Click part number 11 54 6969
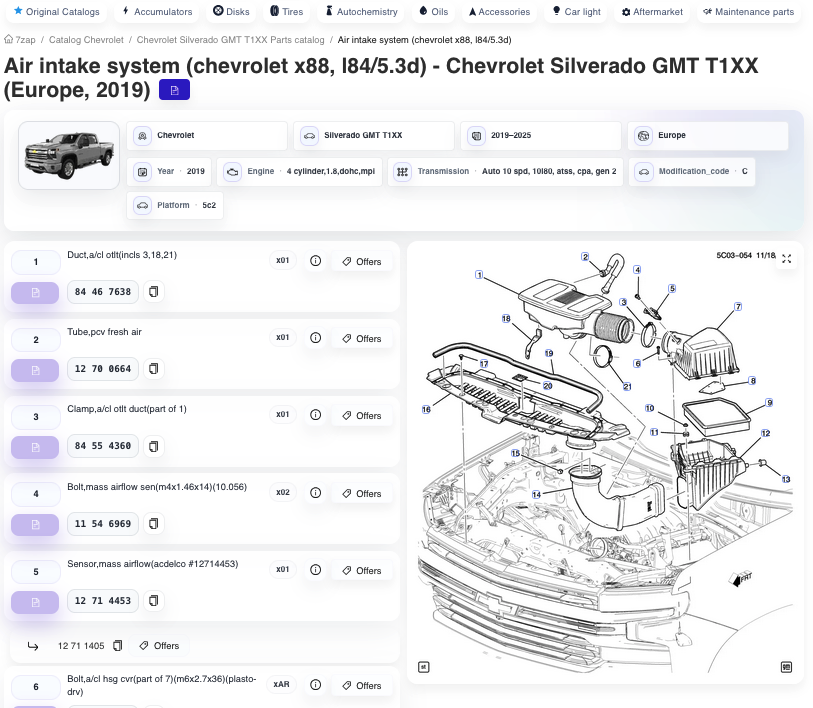 tap(103, 524)
